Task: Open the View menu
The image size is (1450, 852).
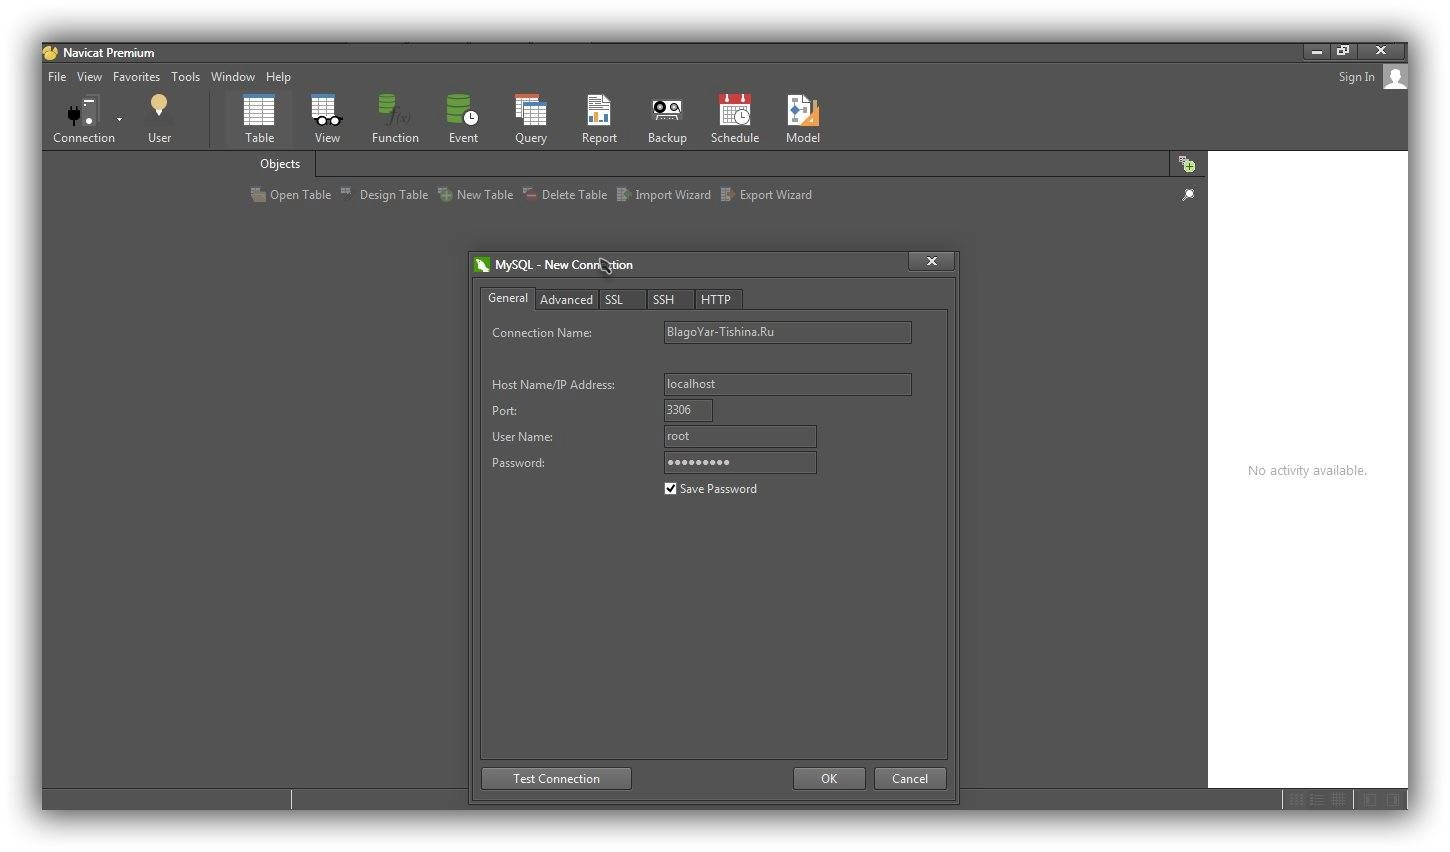Action: pyautogui.click(x=89, y=77)
